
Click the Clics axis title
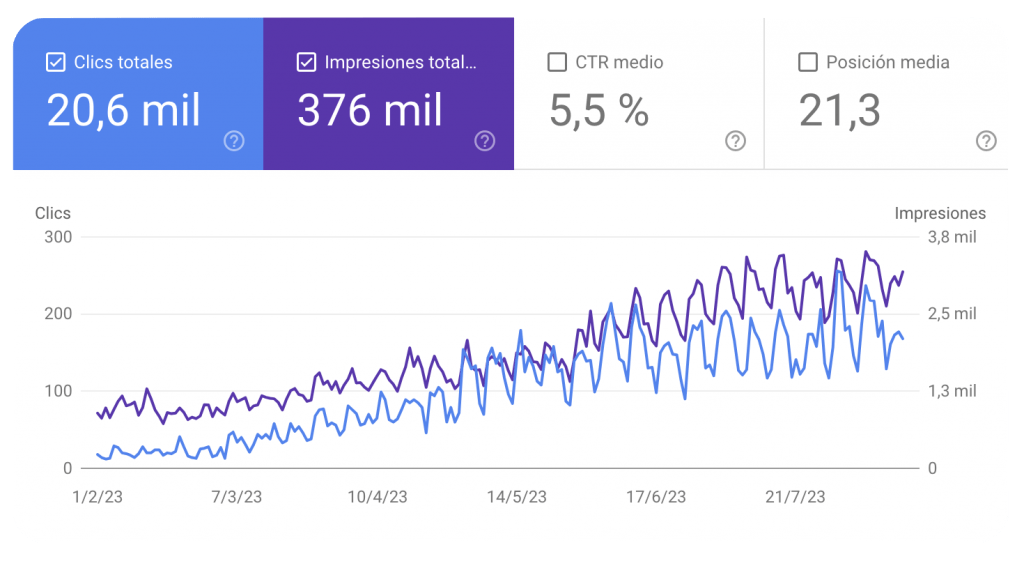[x=53, y=213]
